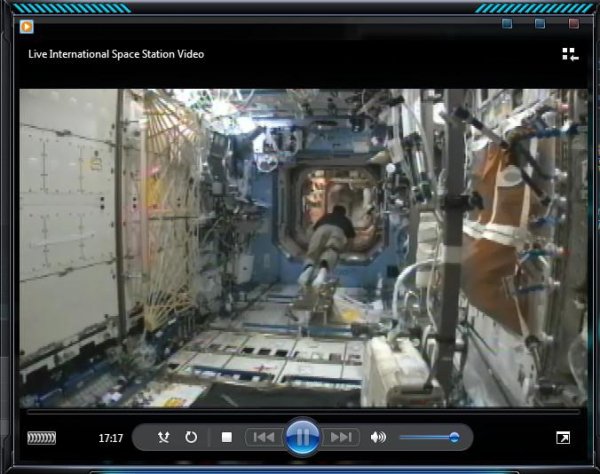Toggle shuffle mode on
This screenshot has height=474, width=600.
coord(164,437)
